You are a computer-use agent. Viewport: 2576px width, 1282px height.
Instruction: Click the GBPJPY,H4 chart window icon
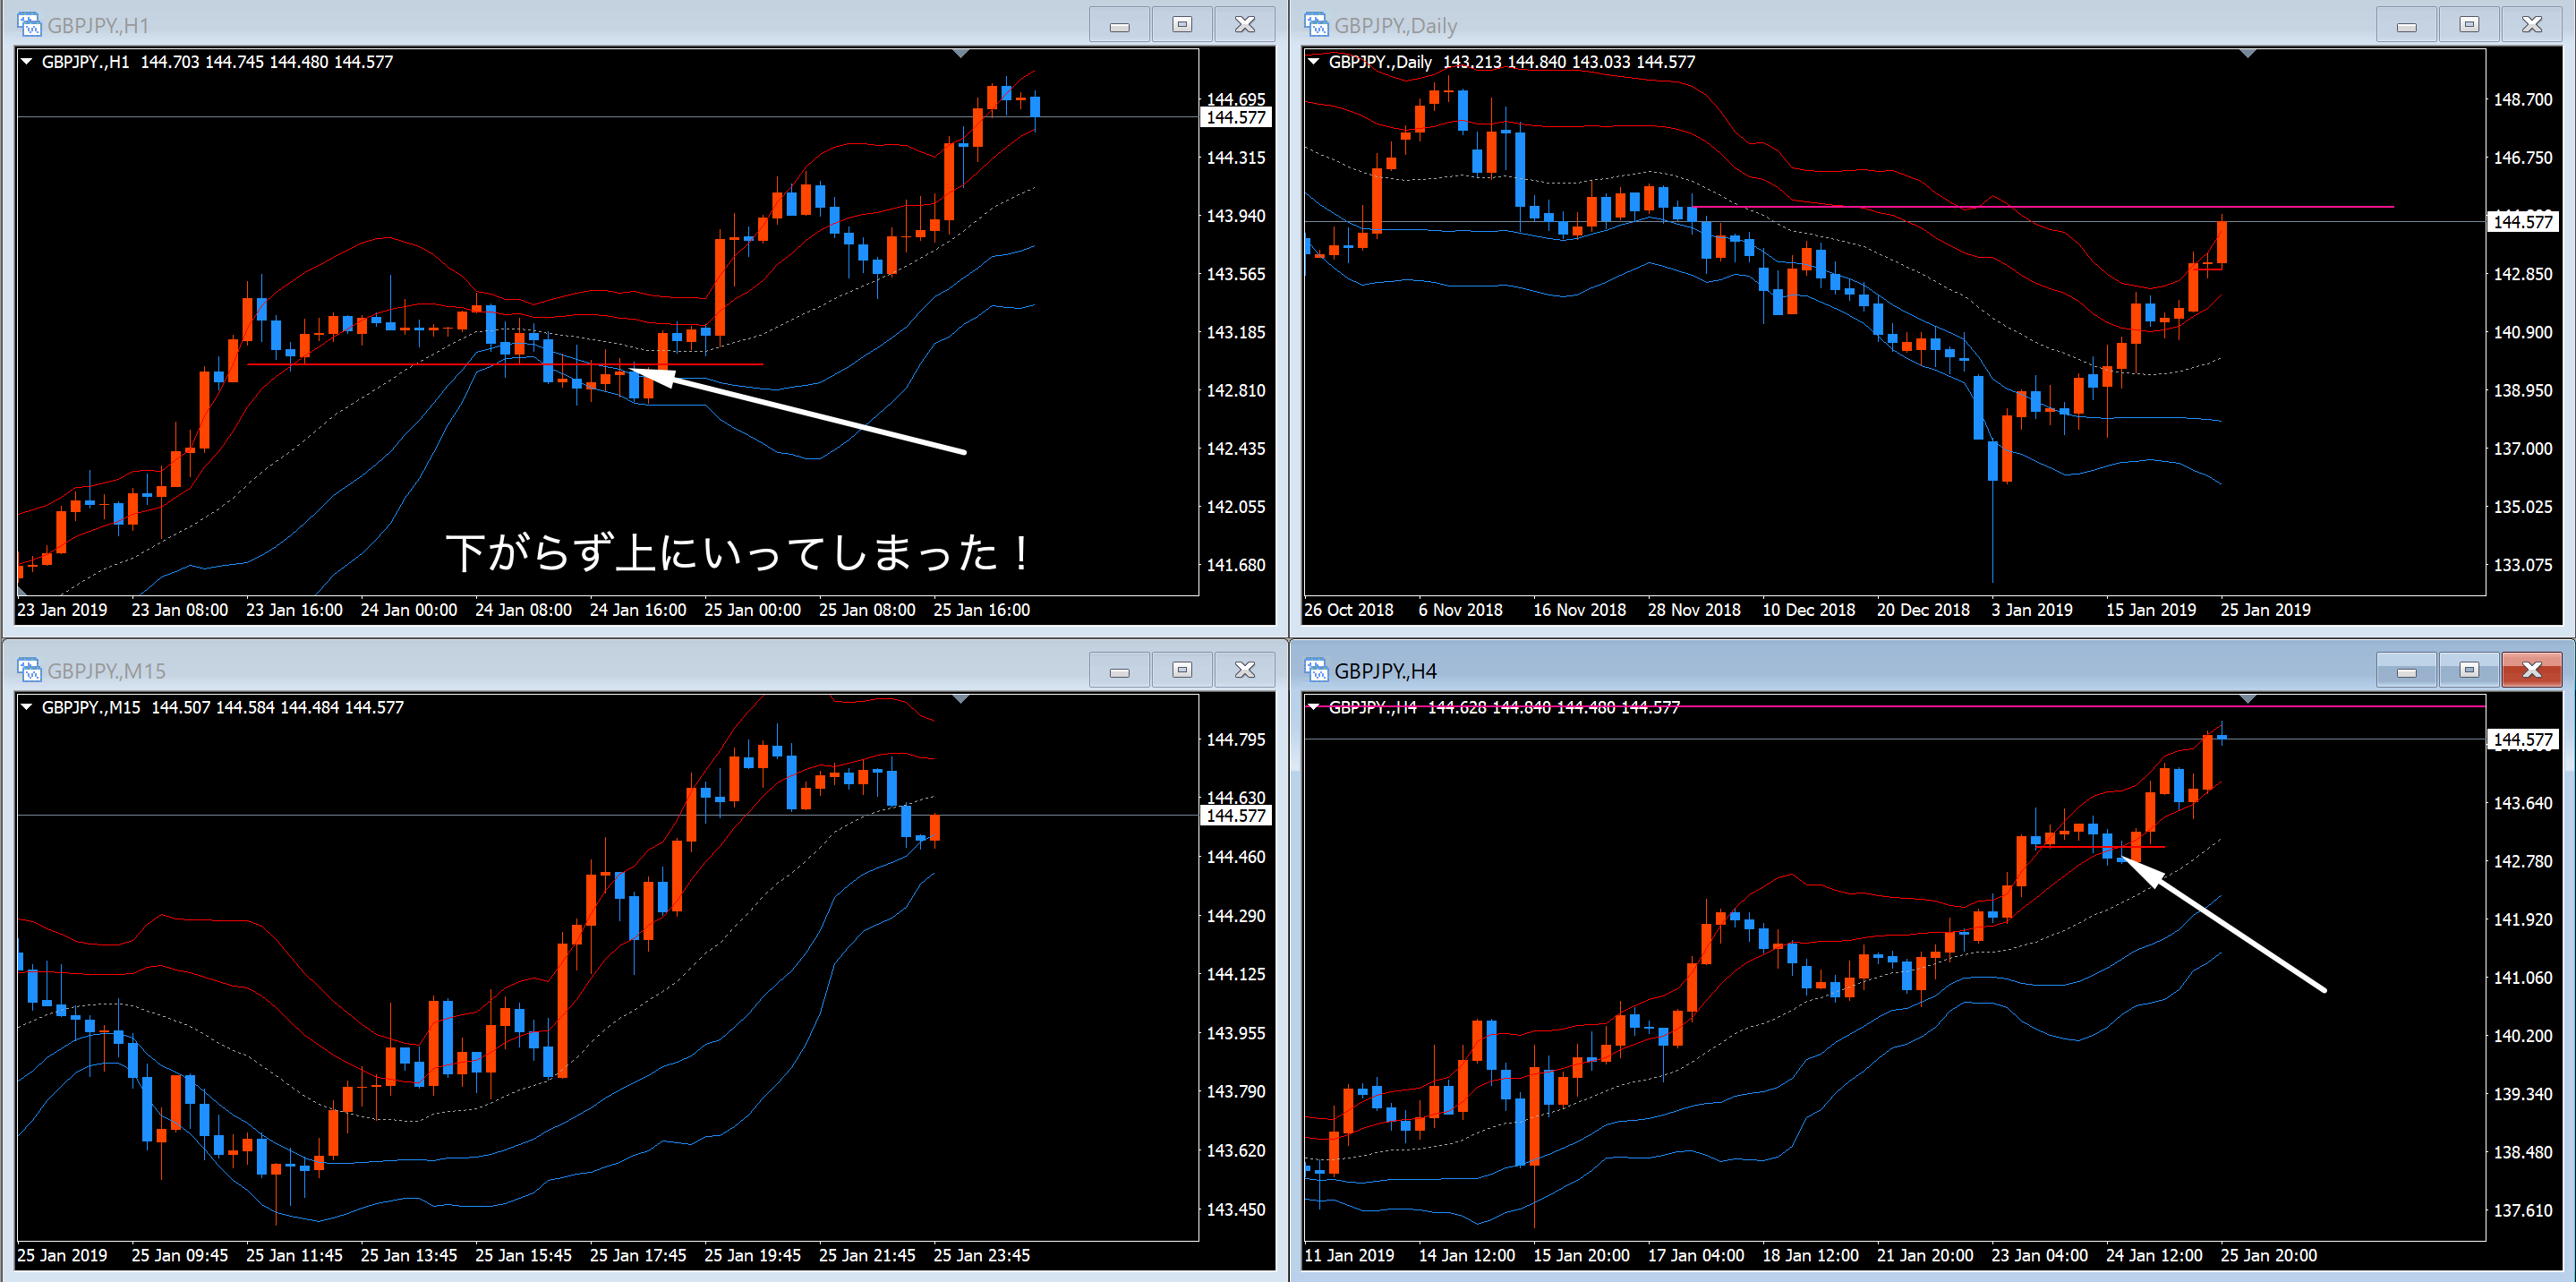coord(1316,670)
